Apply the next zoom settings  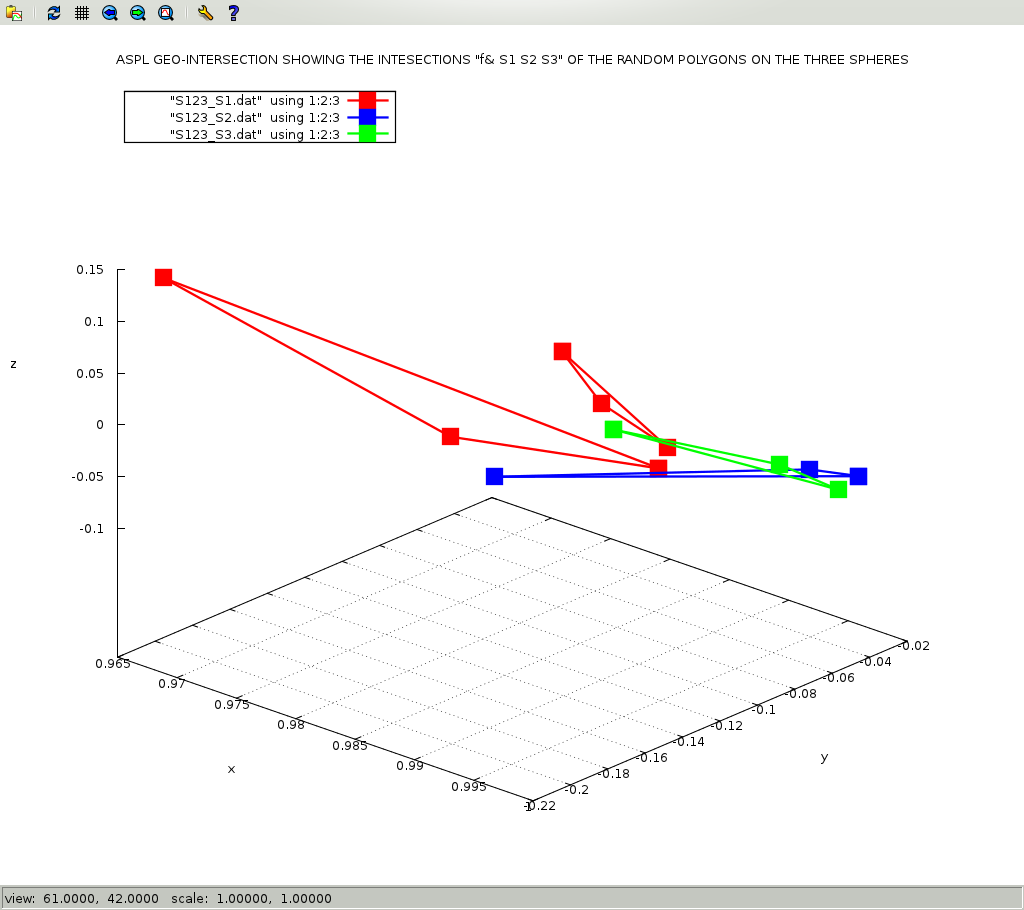point(138,13)
